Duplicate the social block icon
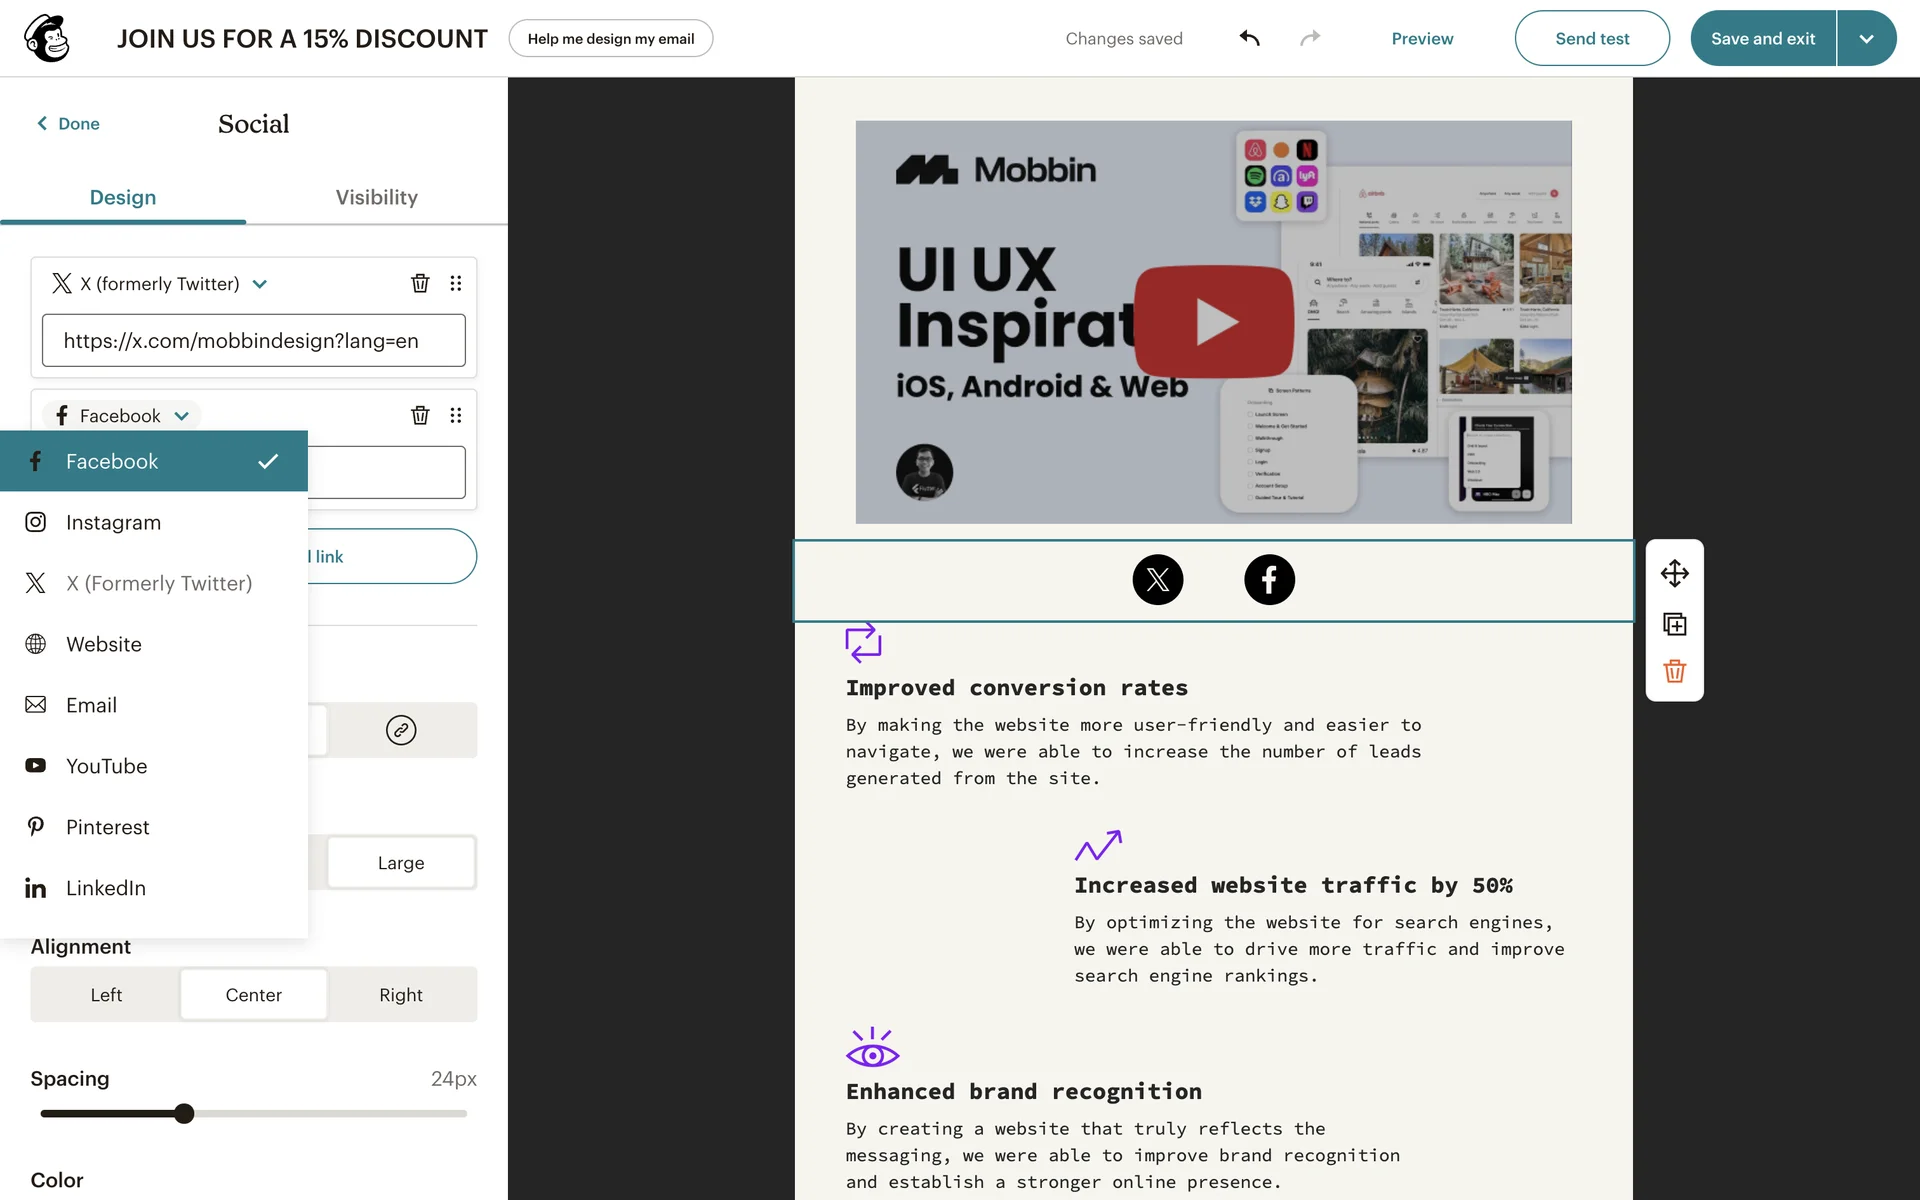The width and height of the screenshot is (1920, 1200). (x=1674, y=624)
